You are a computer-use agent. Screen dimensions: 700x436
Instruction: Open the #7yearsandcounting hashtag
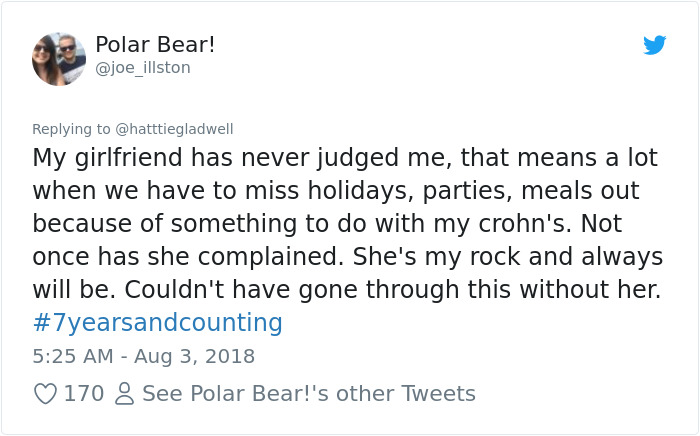pyautogui.click(x=157, y=323)
